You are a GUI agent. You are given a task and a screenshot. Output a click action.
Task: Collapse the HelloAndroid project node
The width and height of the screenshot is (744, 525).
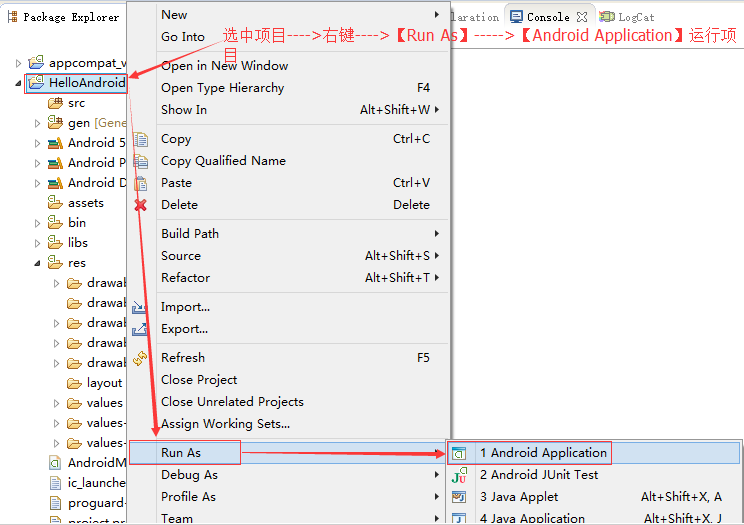(x=18, y=83)
